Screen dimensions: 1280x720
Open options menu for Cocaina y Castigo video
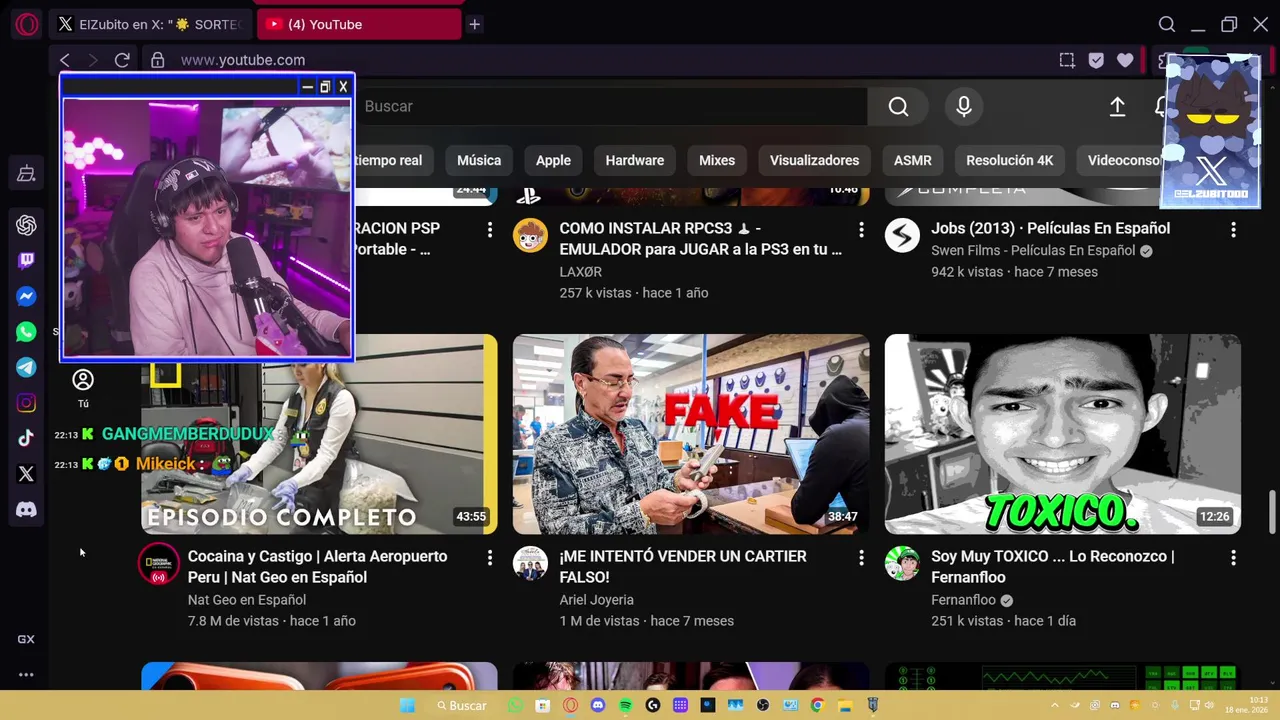click(x=489, y=558)
